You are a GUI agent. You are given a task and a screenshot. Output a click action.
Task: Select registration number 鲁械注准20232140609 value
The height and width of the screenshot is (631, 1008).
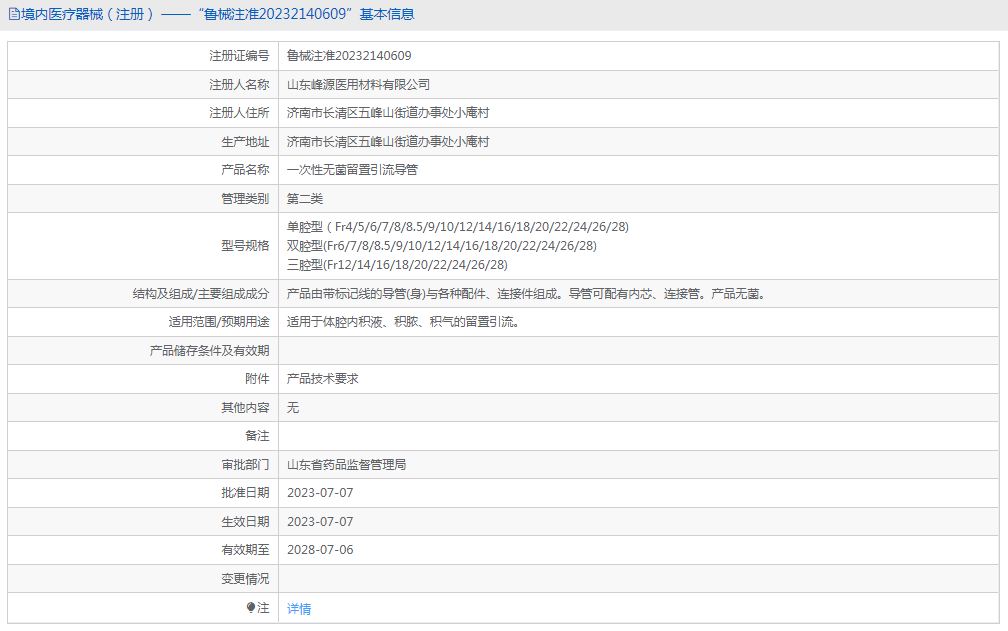coord(349,56)
